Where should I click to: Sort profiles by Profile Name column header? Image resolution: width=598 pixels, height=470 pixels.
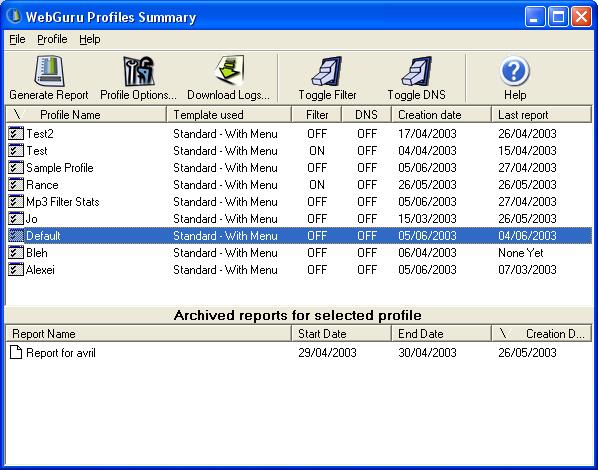86,114
